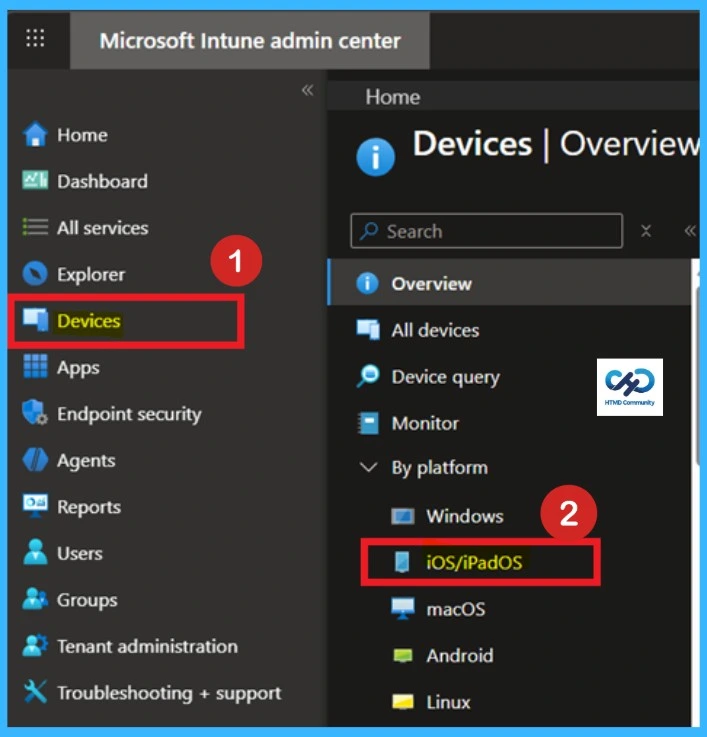This screenshot has height=737, width=707.
Task: Click the Explorer compass icon
Action: [35, 274]
